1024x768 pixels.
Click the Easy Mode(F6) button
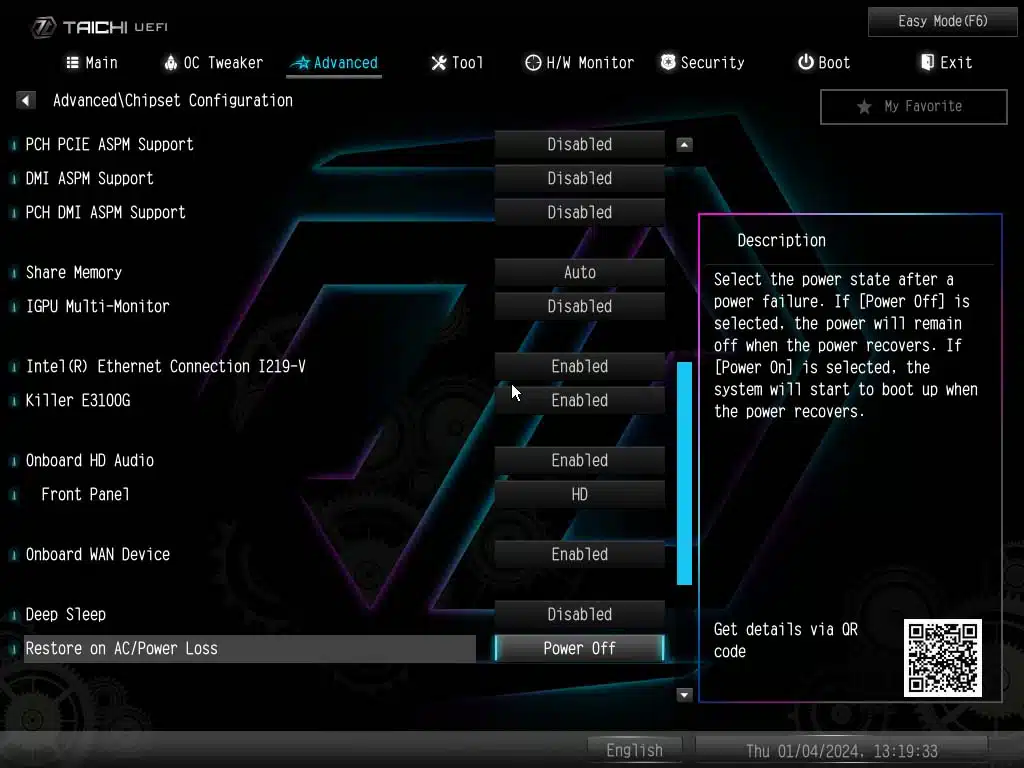[x=943, y=21]
